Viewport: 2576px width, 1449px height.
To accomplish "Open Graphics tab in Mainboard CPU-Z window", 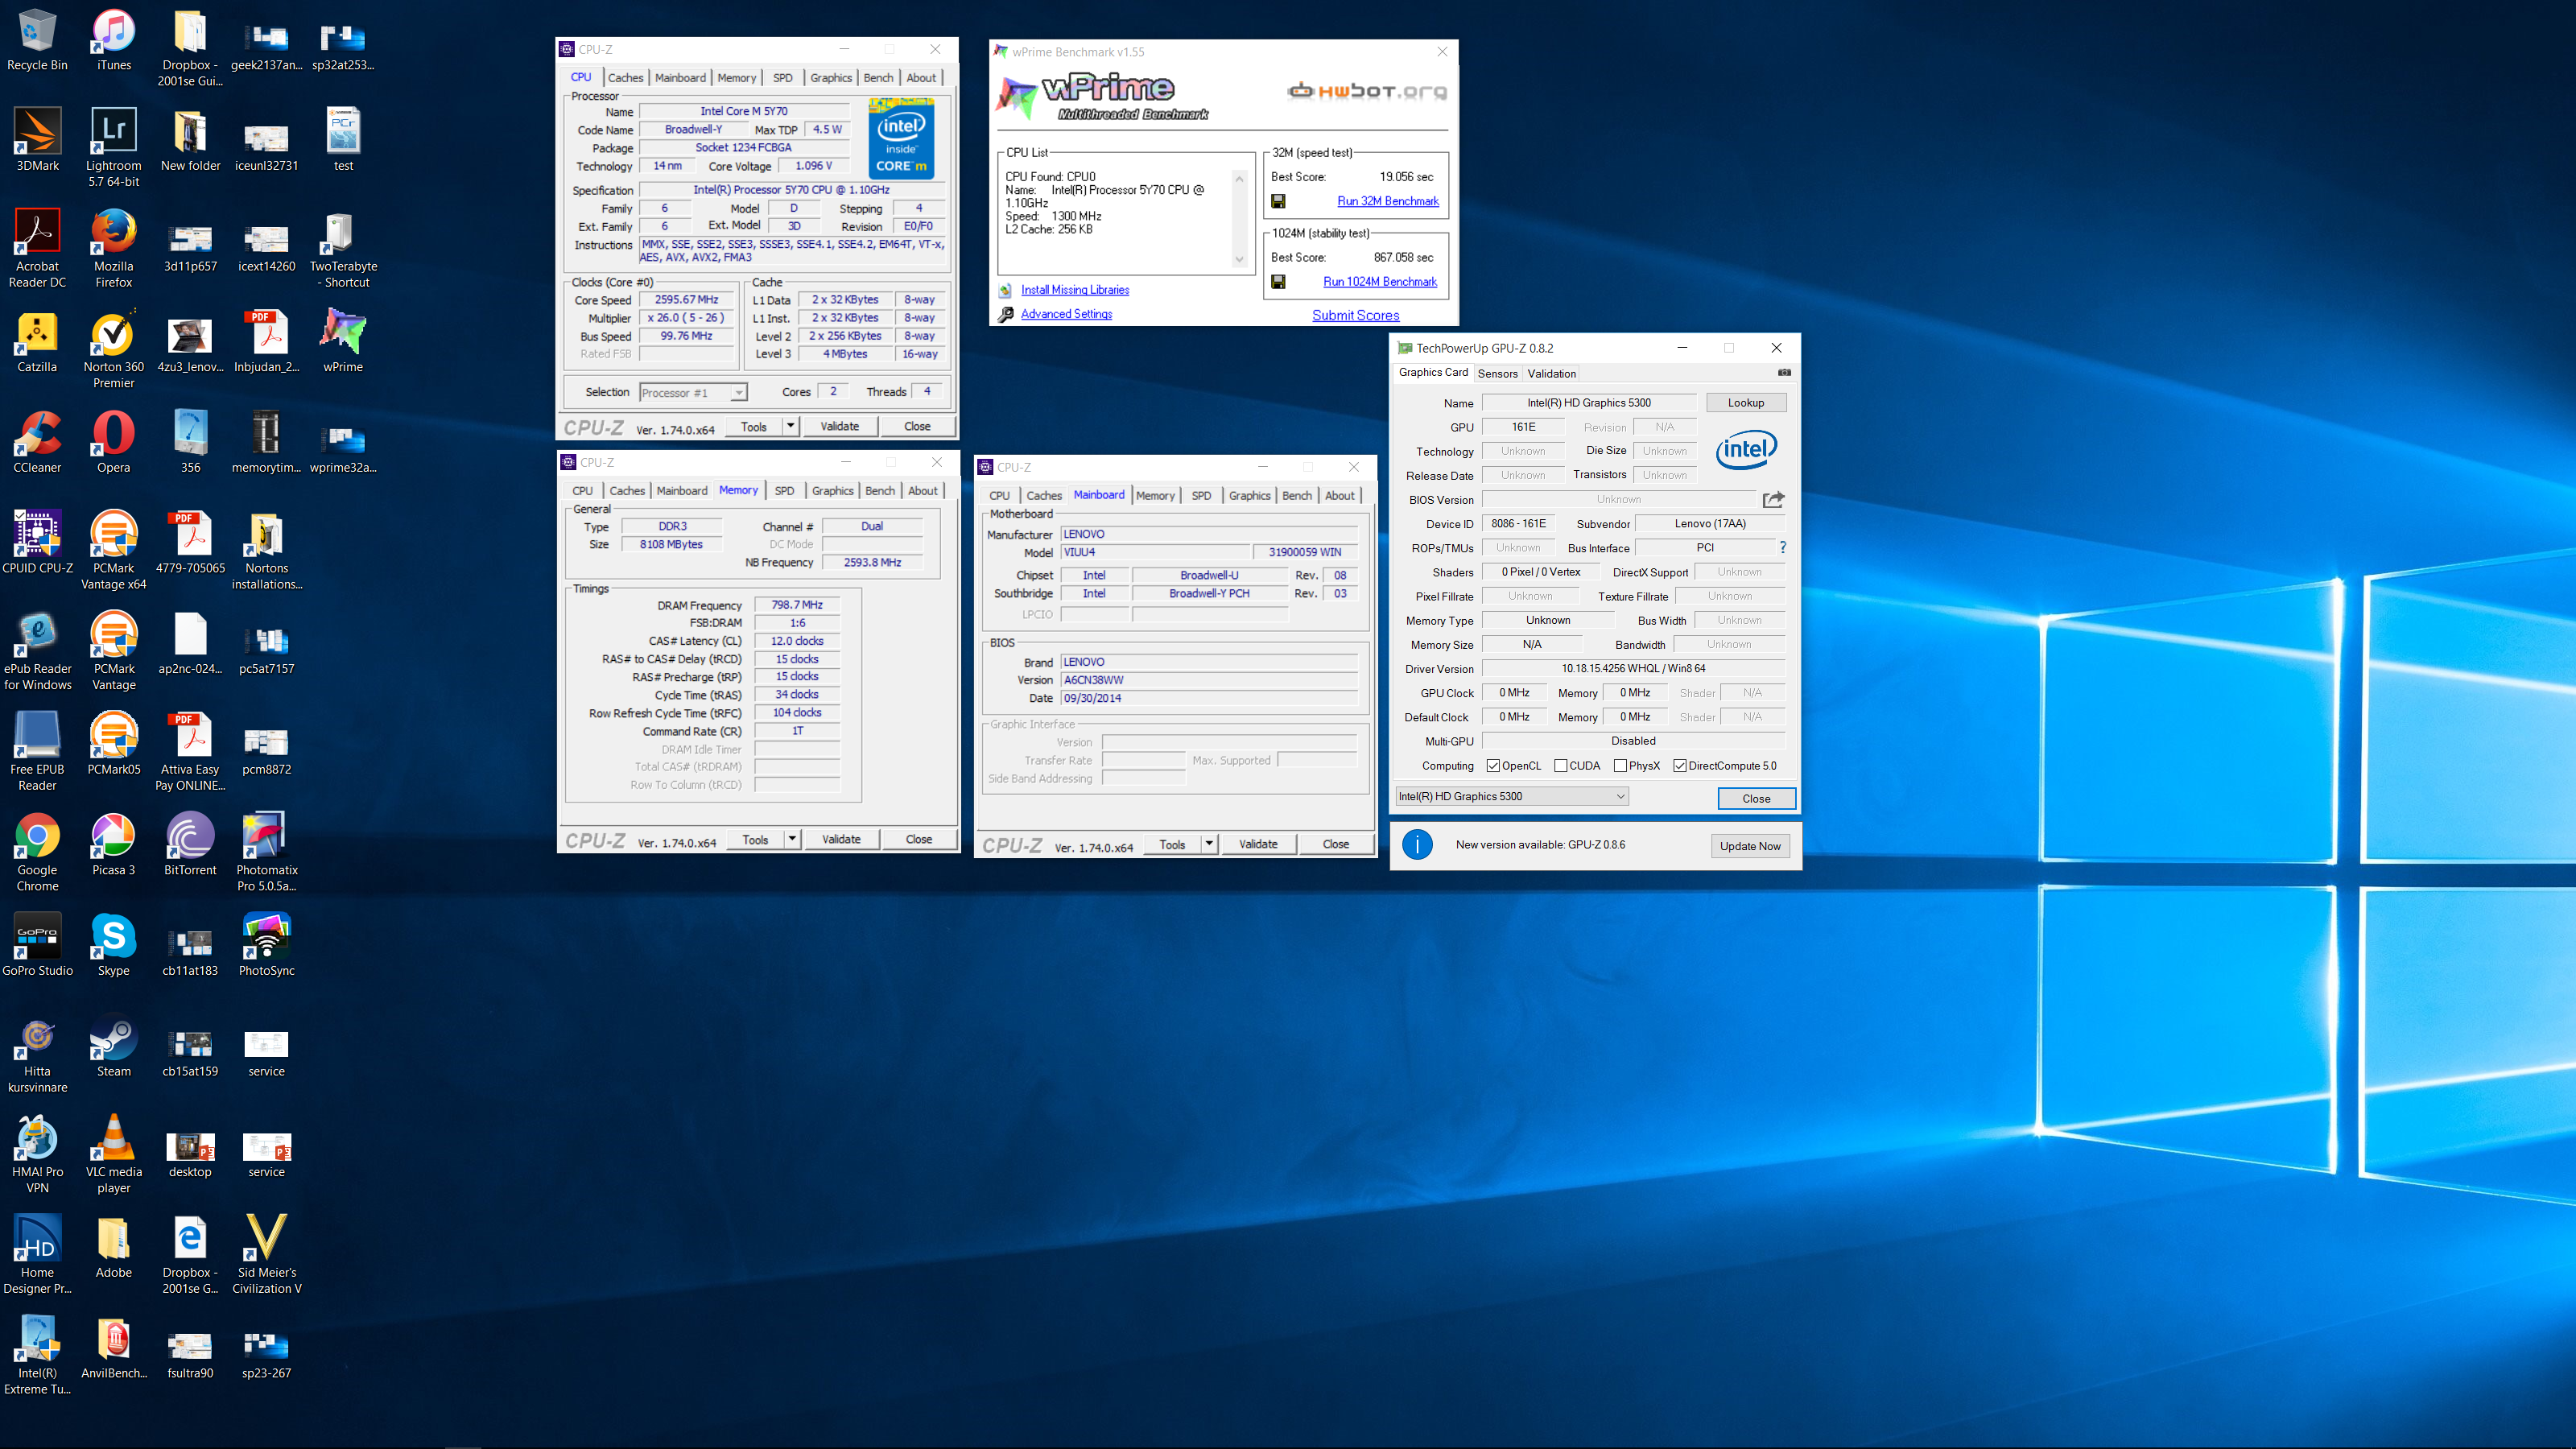I will click(1249, 495).
